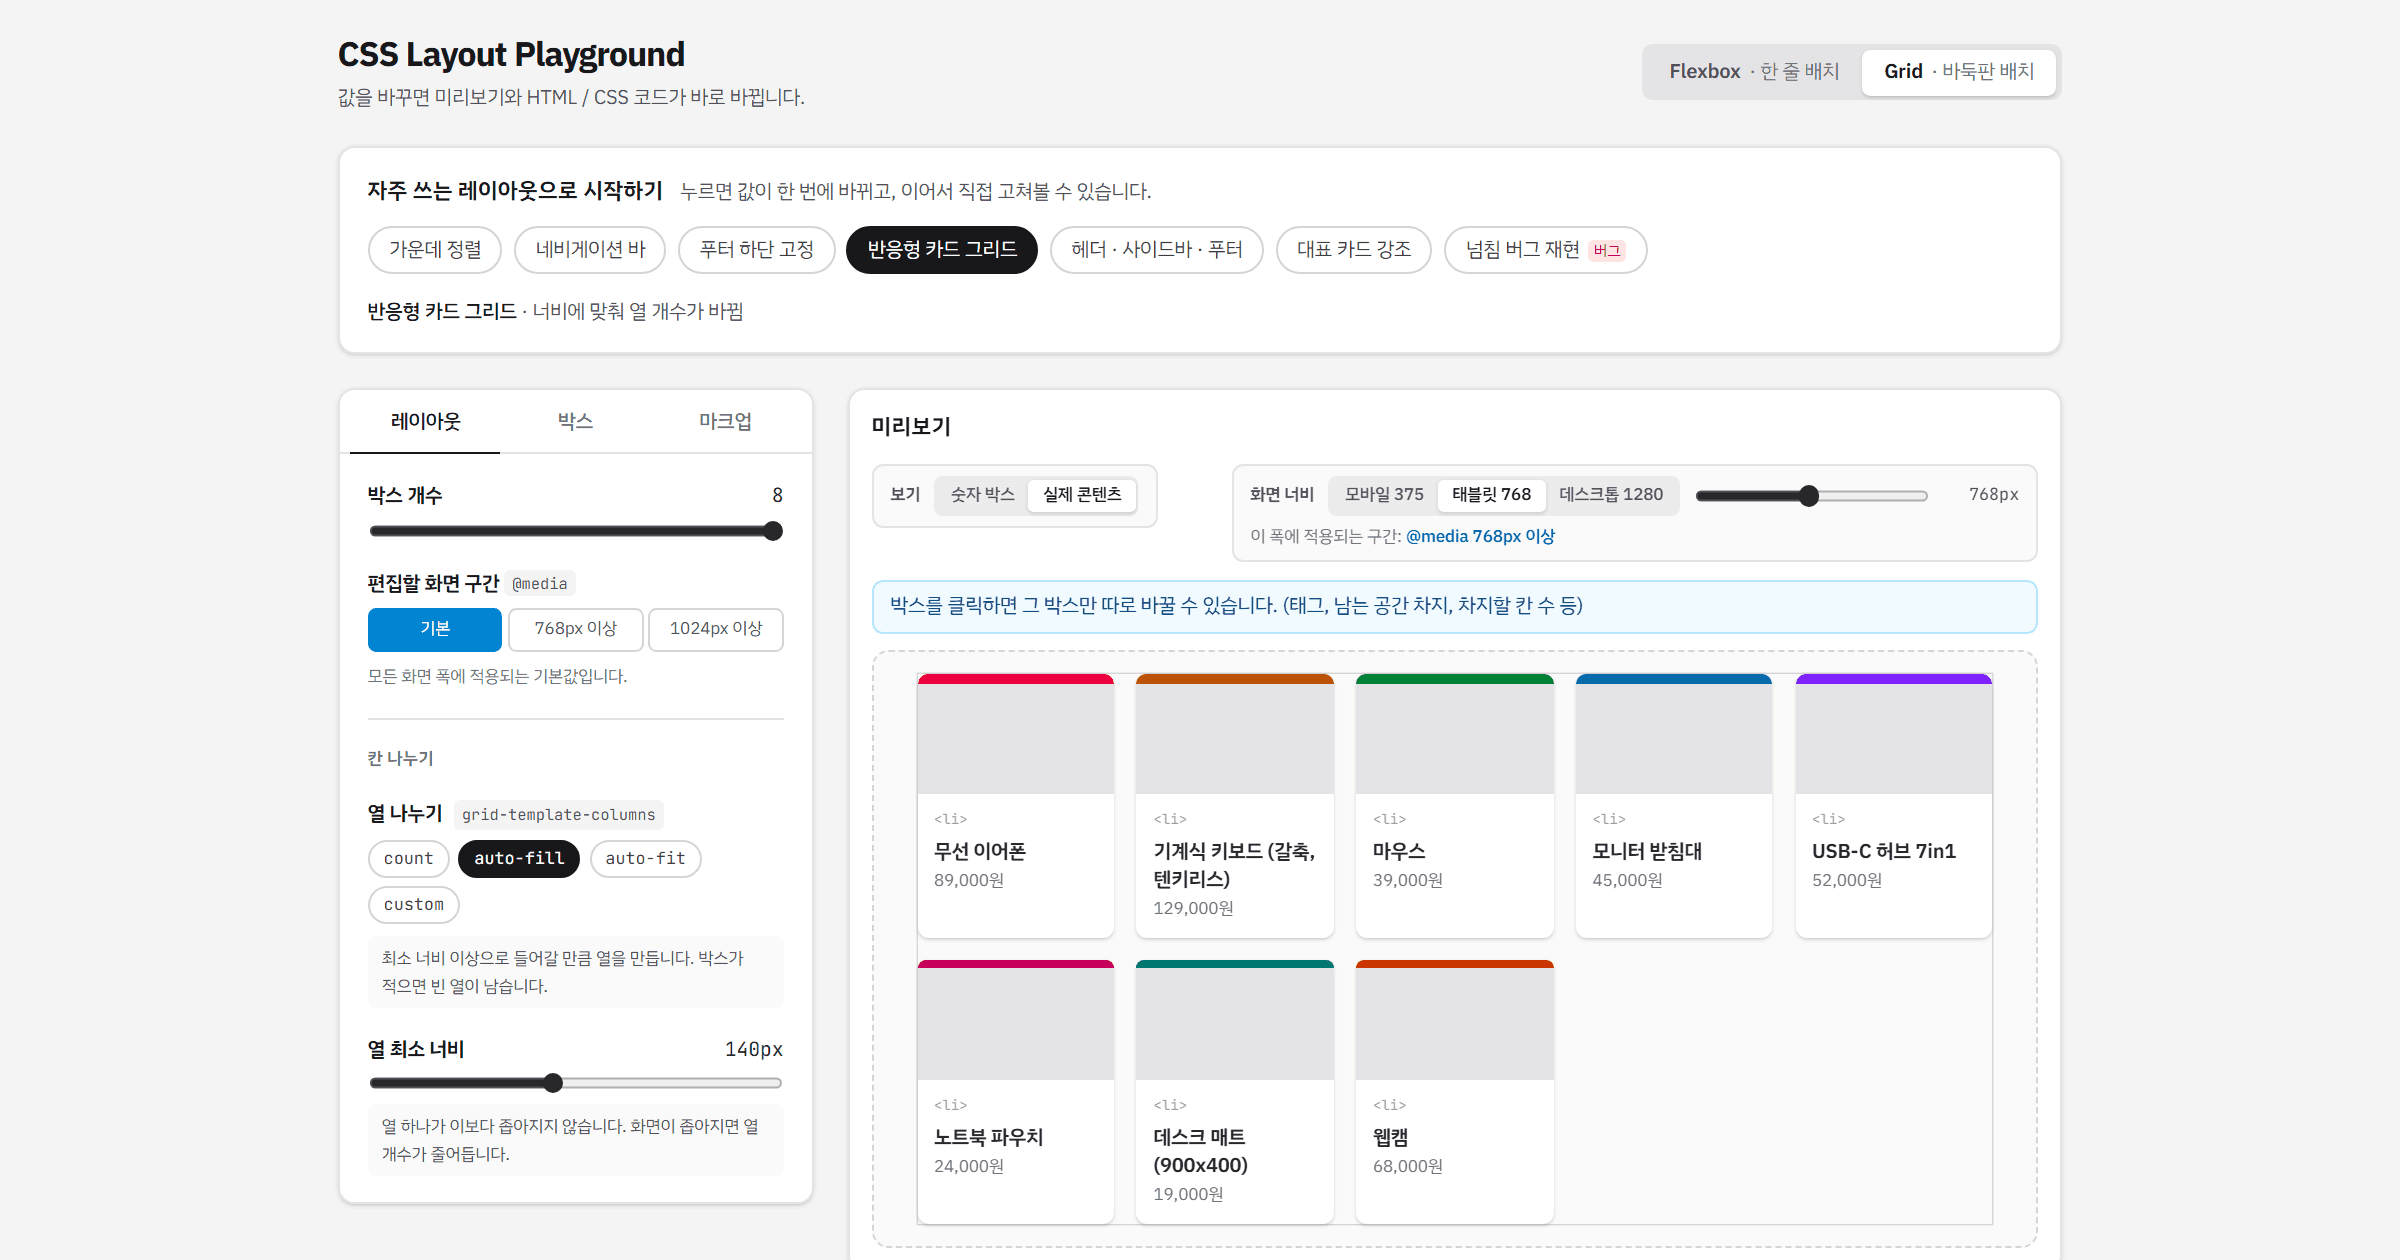
Task: Click the 미리보기 heading
Action: pos(911,426)
